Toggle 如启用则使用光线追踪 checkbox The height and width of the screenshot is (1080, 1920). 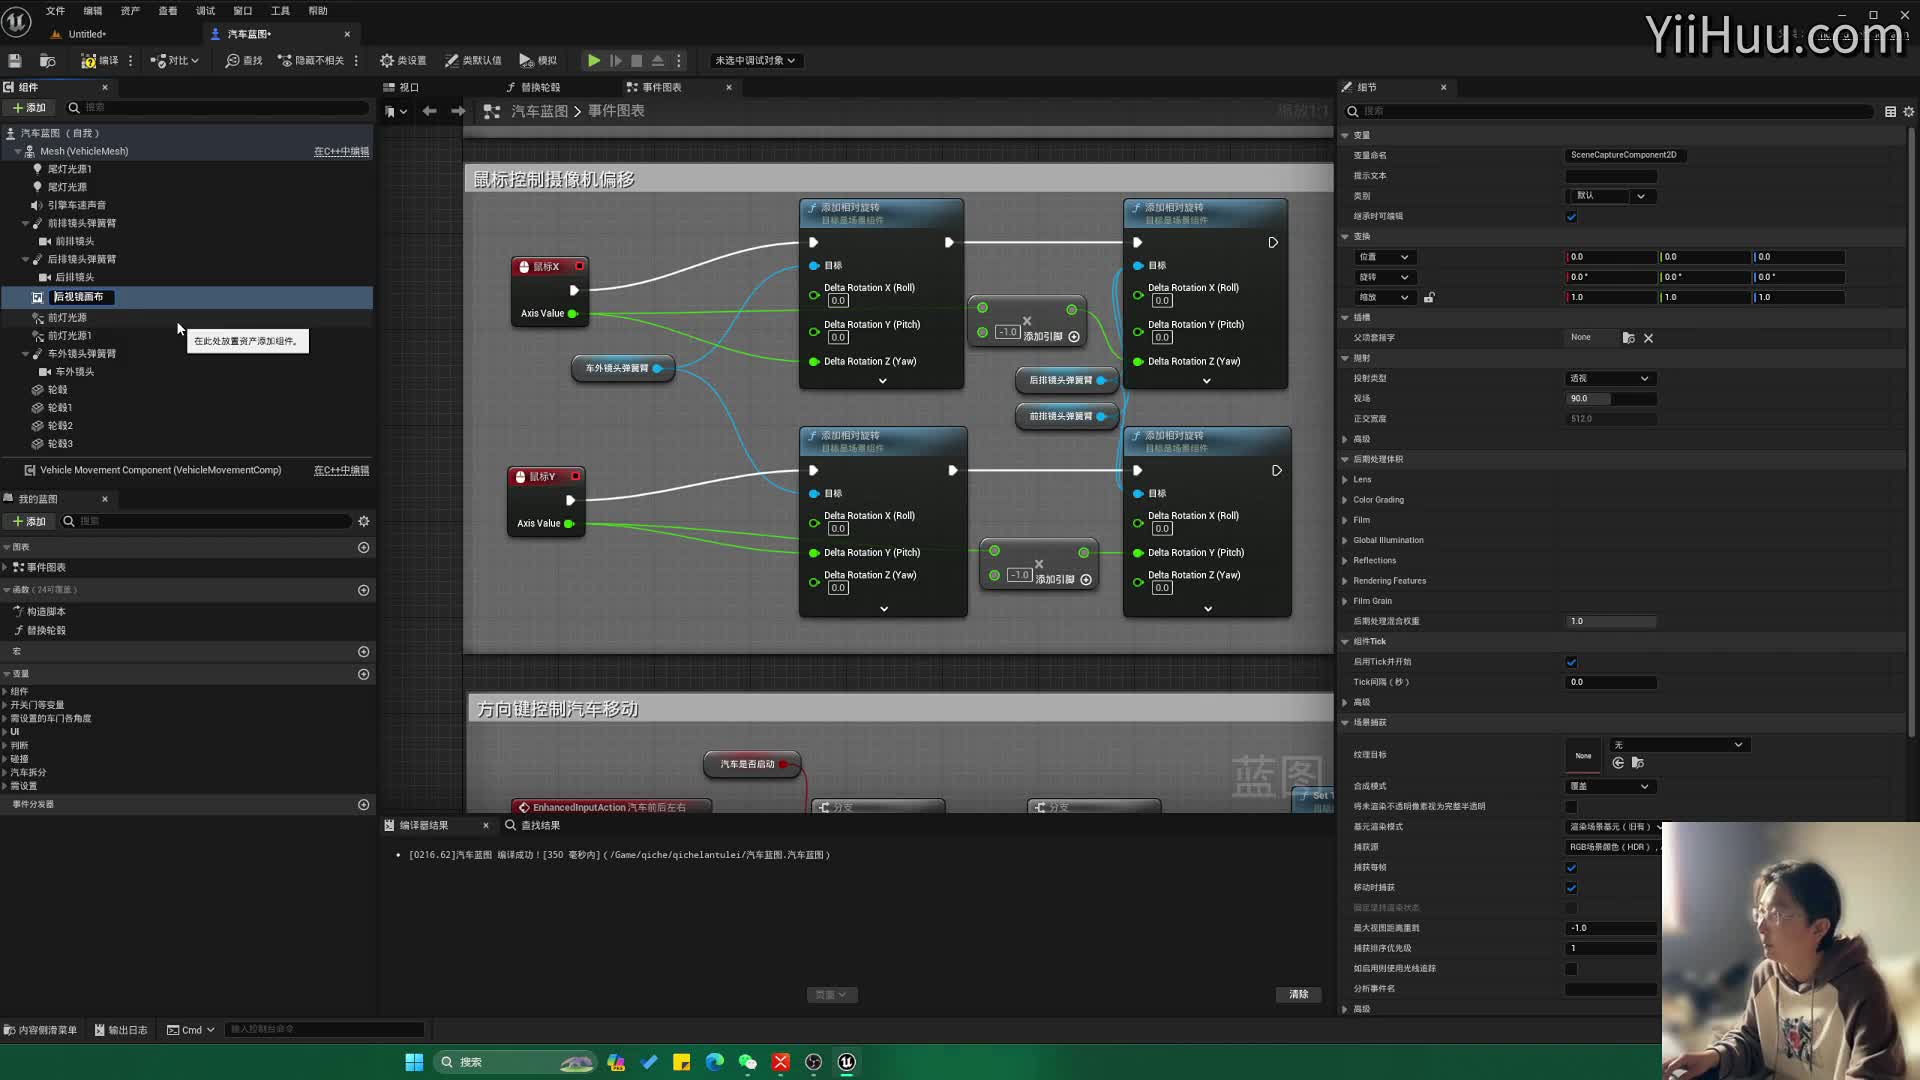point(1571,969)
